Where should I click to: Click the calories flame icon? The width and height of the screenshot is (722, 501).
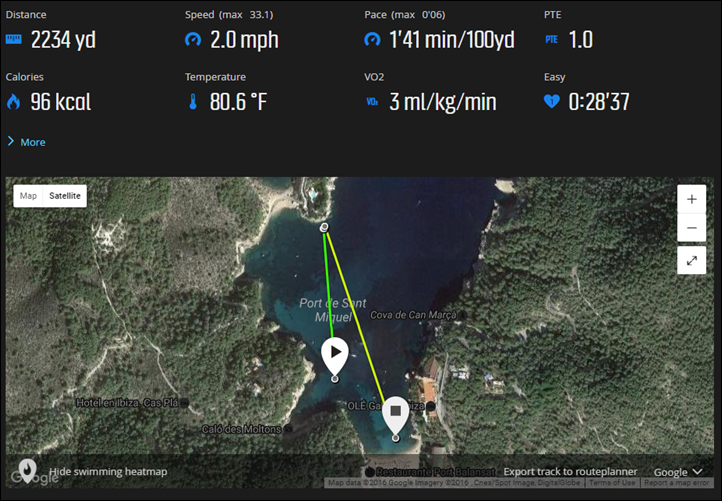pyautogui.click(x=13, y=101)
